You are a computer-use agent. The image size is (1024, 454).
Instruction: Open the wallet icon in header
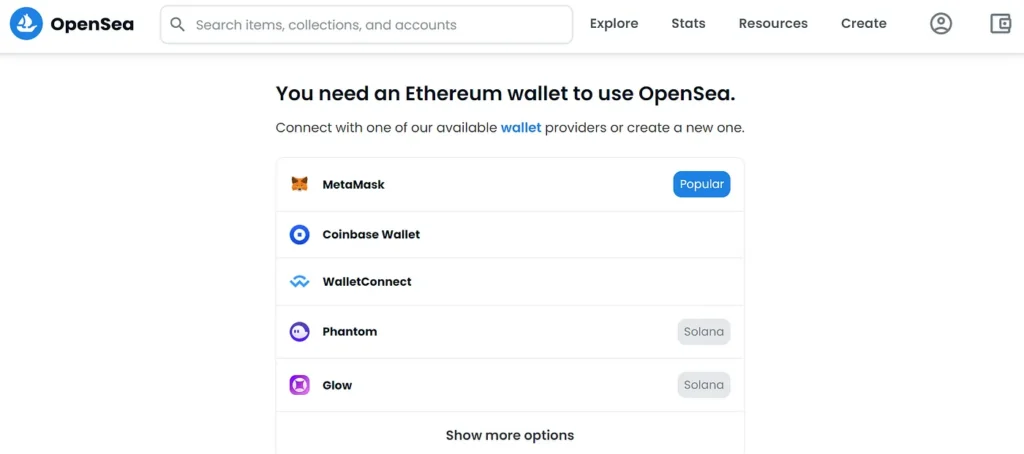click(1000, 24)
